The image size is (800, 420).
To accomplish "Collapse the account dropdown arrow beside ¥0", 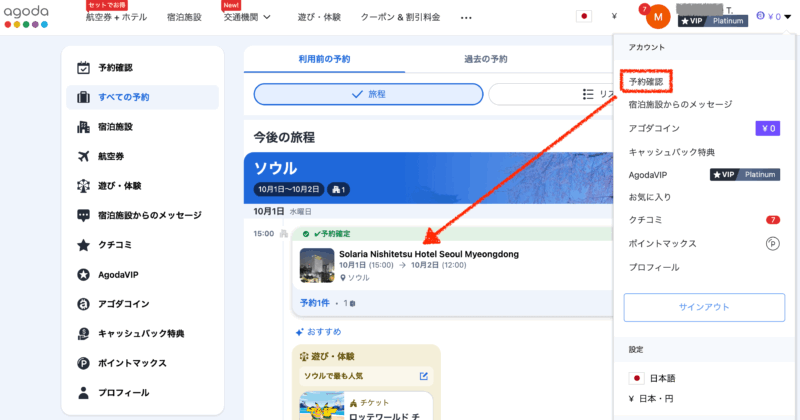I will pos(788,17).
